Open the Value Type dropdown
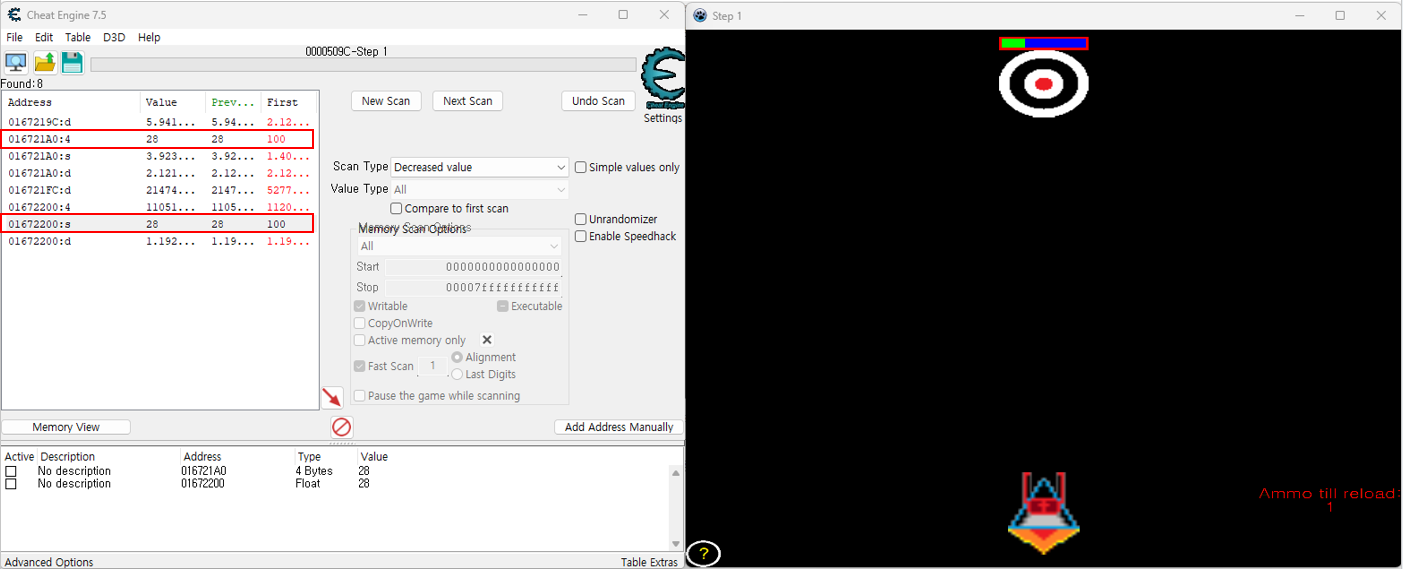The height and width of the screenshot is (569, 1403). tap(479, 189)
